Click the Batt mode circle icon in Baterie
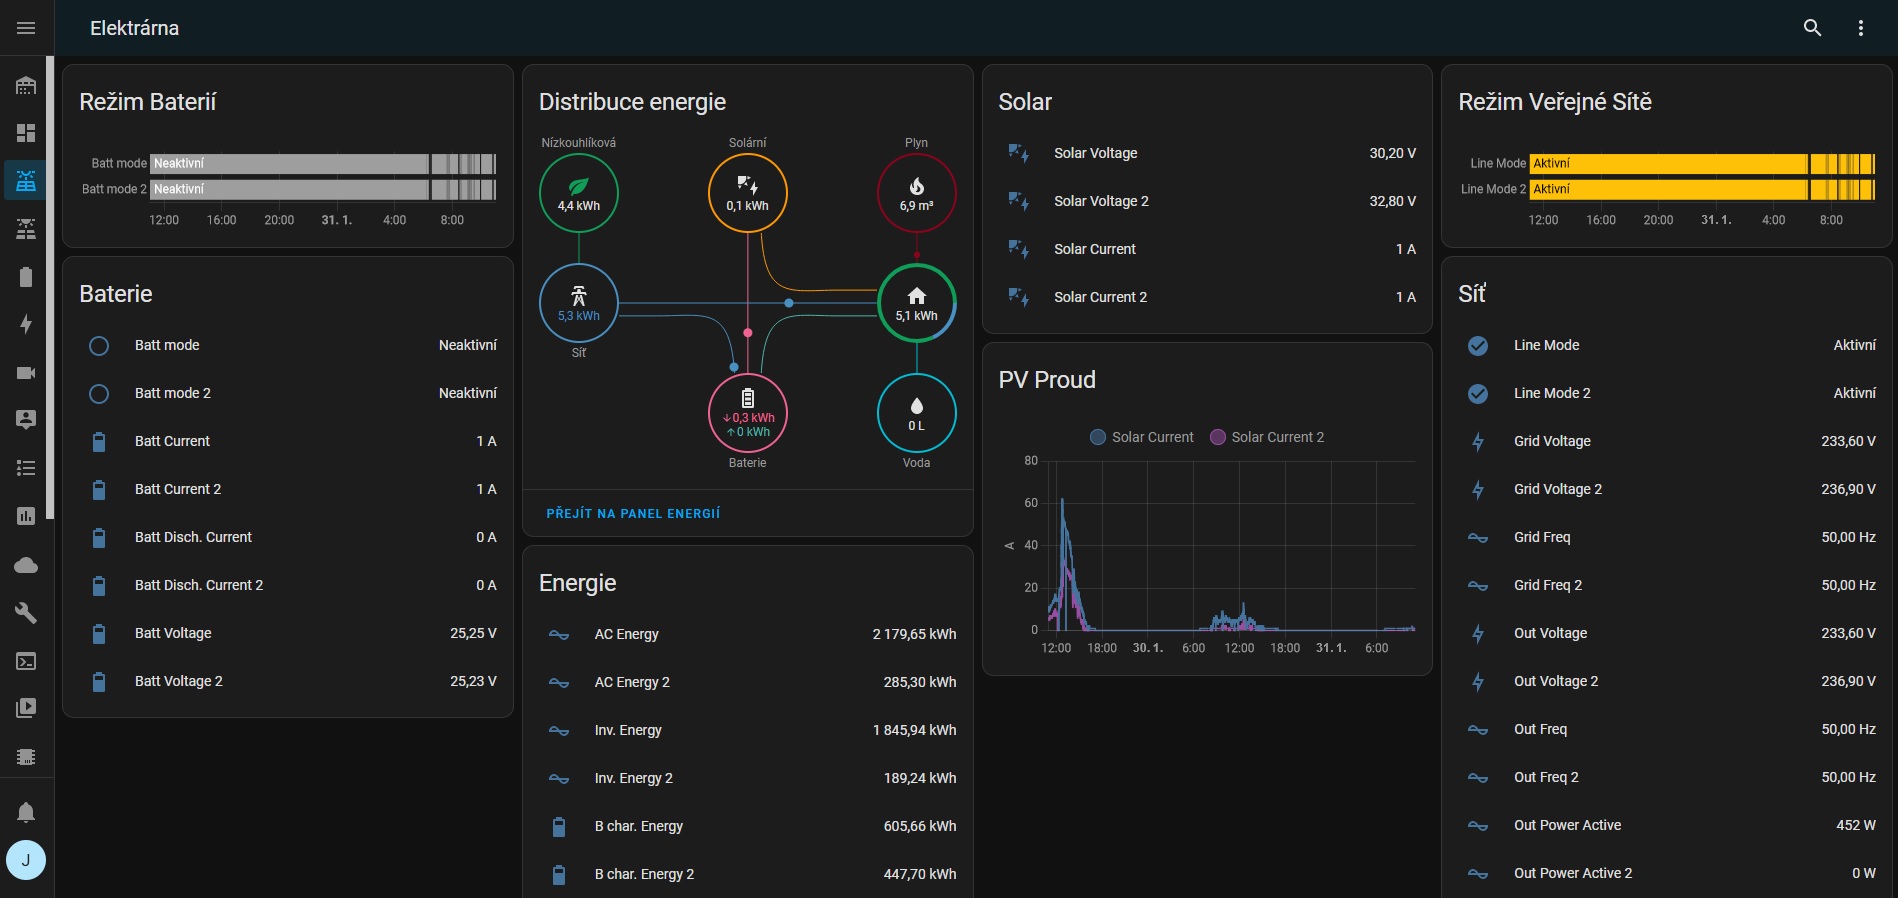The width and height of the screenshot is (1898, 898). point(99,345)
